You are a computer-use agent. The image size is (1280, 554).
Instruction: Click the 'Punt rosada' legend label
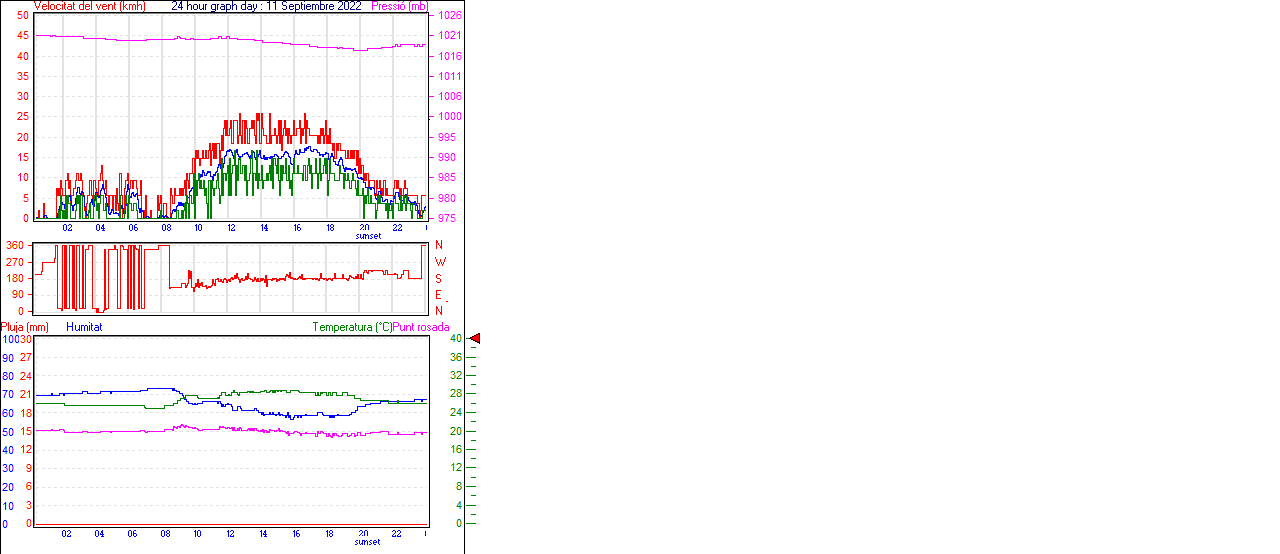pos(421,327)
